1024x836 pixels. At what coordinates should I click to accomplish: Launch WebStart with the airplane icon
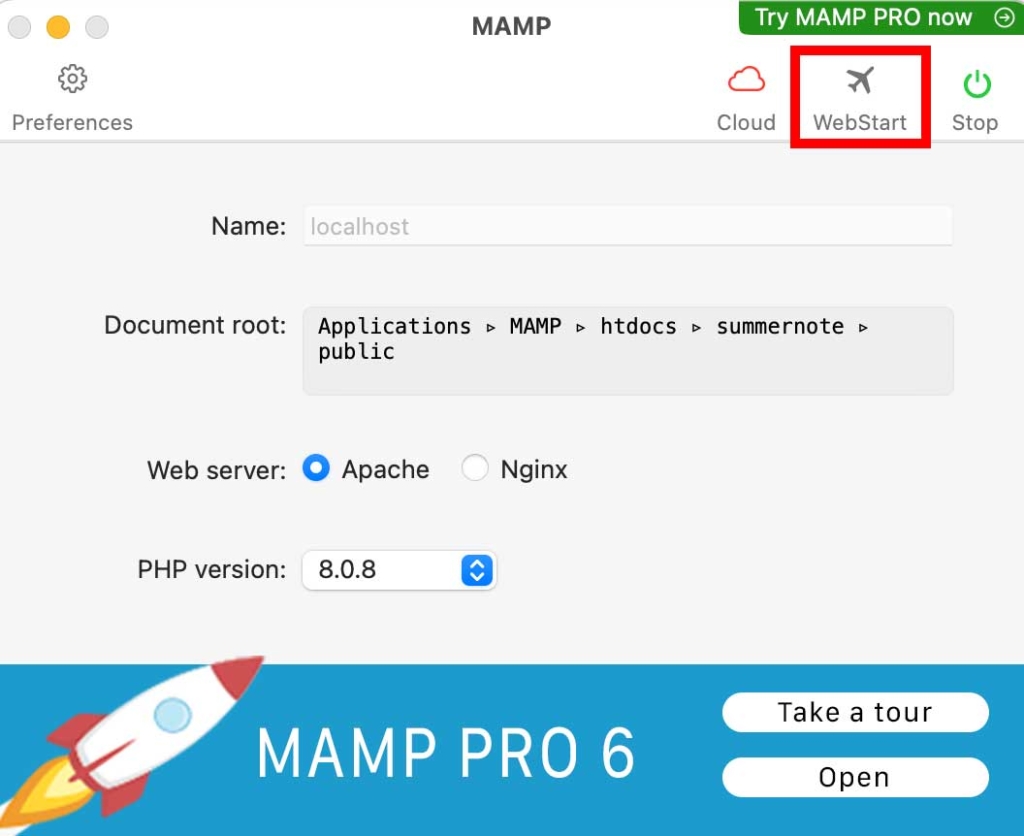860,78
